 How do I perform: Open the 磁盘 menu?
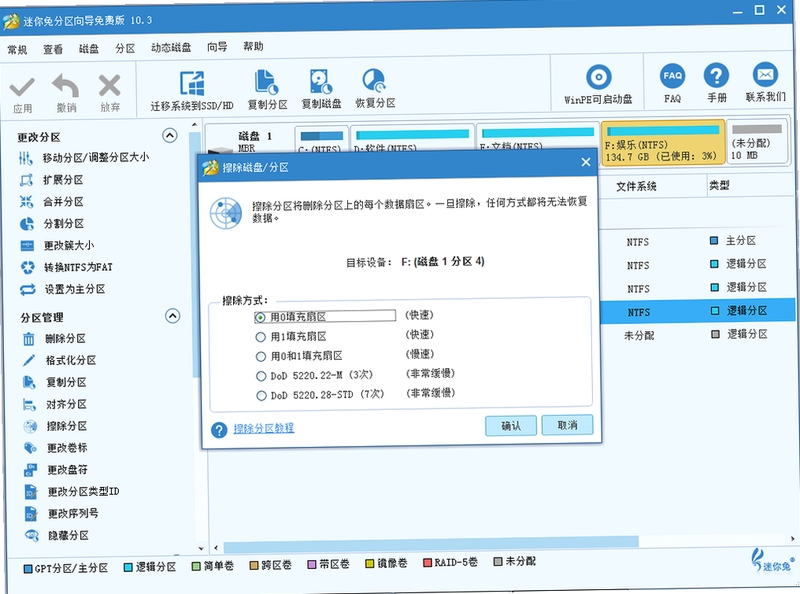(x=89, y=48)
